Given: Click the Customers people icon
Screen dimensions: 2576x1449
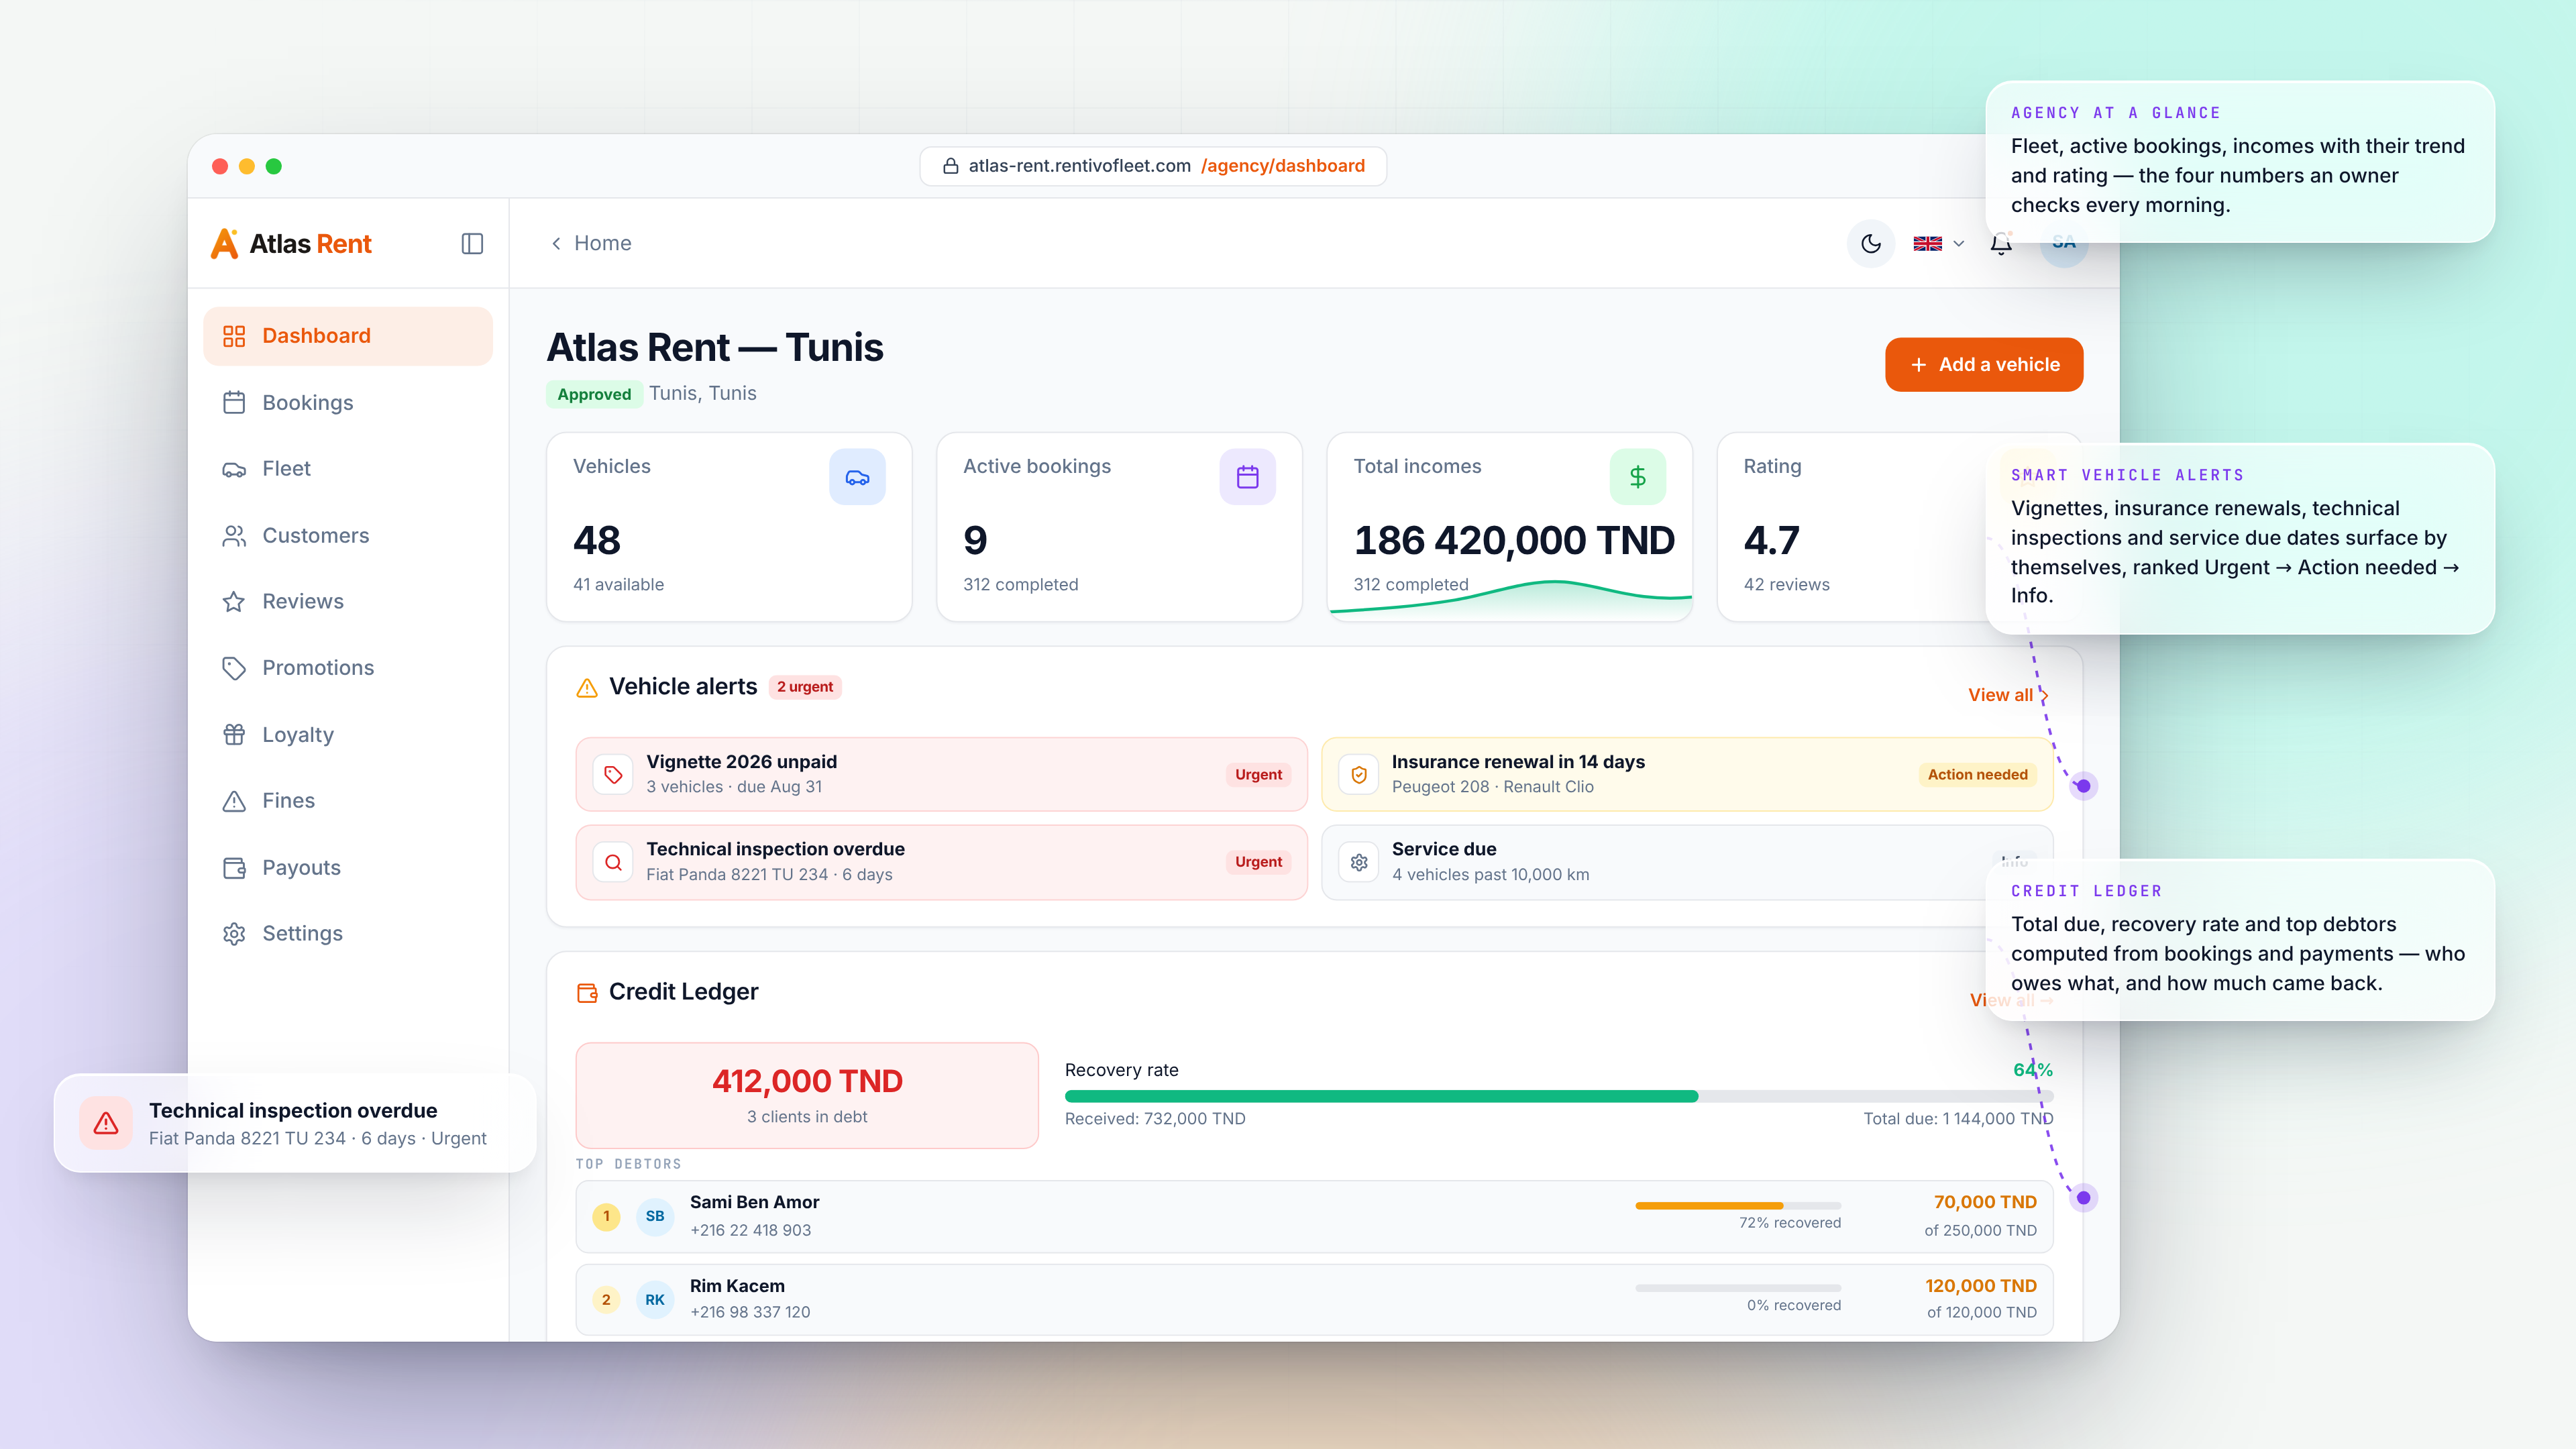Looking at the screenshot, I should coord(234,536).
